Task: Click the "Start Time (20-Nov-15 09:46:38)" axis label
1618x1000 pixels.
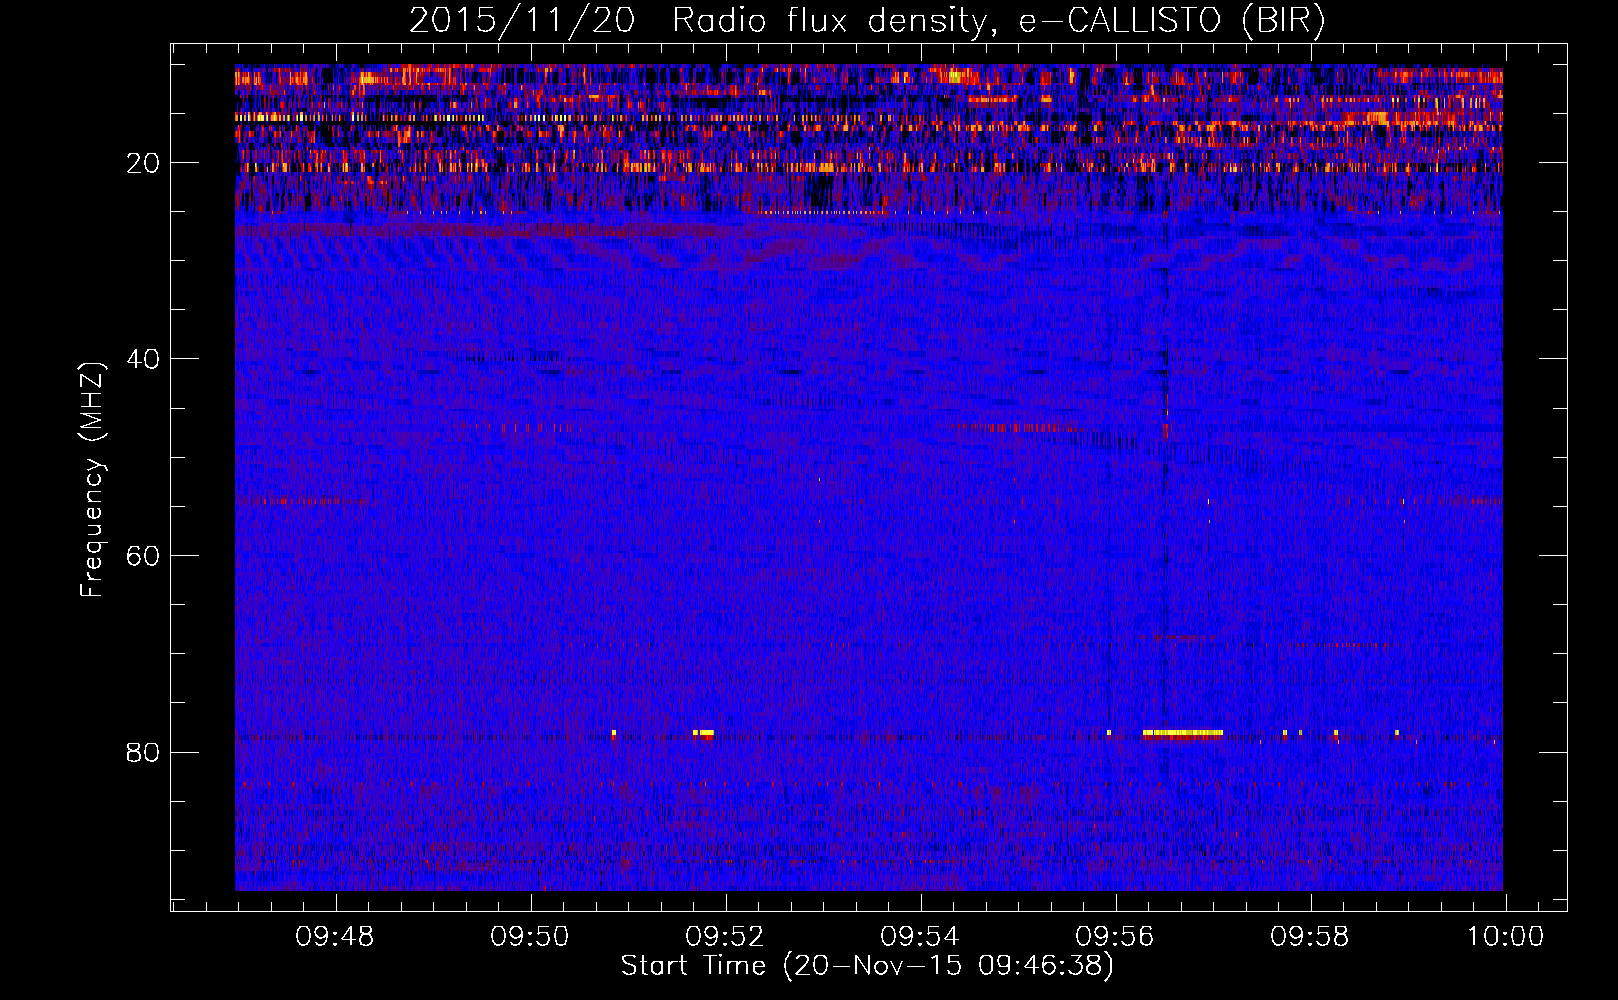Action: coord(867,966)
